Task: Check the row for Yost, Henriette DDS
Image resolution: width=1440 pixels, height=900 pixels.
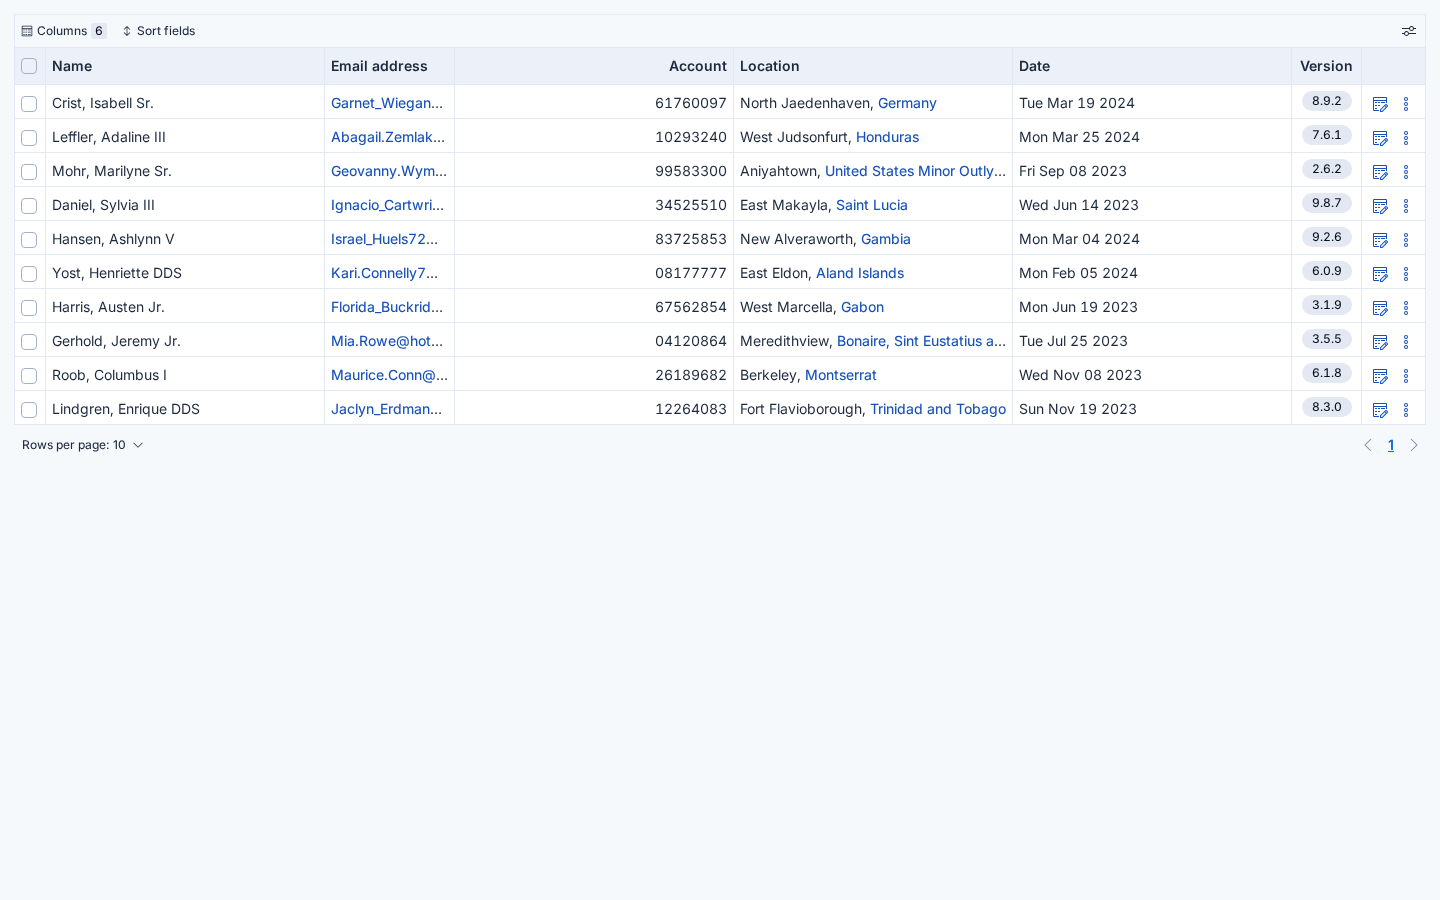Action: 29,274
